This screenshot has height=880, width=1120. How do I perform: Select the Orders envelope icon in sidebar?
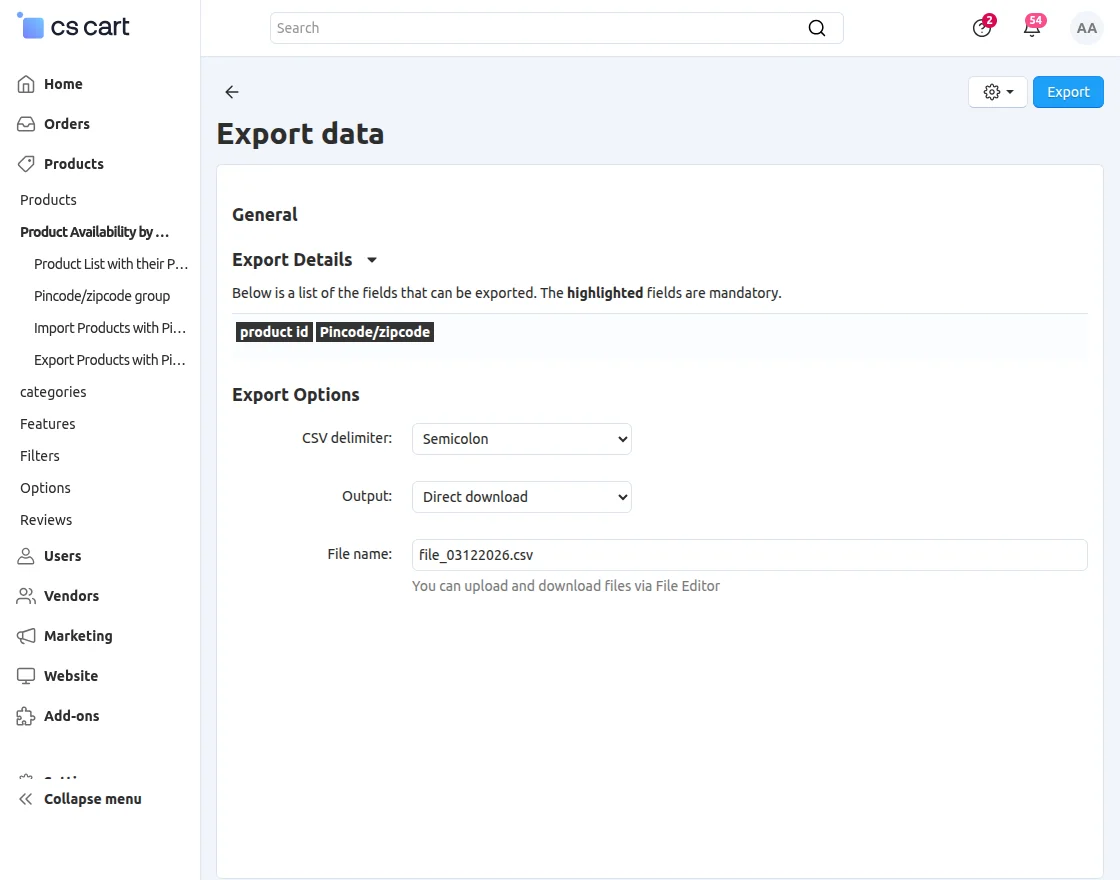(x=24, y=124)
